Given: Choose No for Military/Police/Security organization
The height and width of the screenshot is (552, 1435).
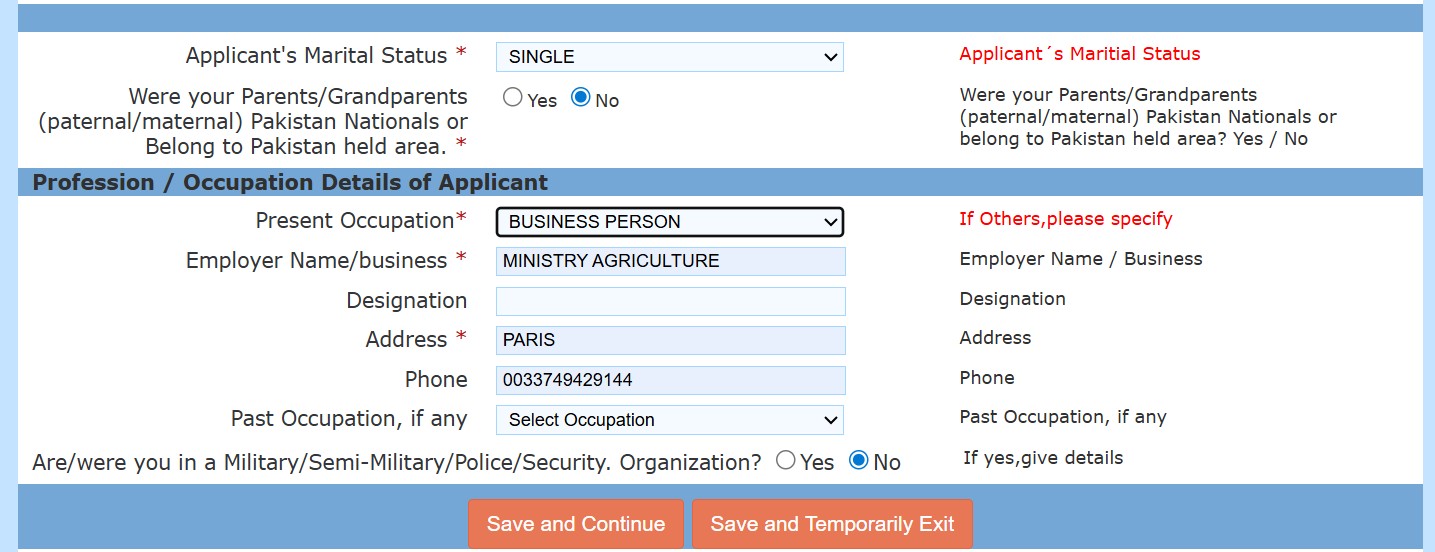Looking at the screenshot, I should pyautogui.click(x=858, y=460).
